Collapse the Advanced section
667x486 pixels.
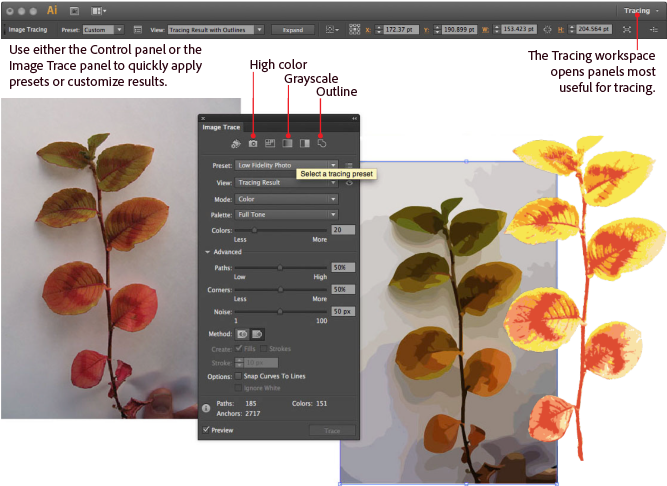[x=207, y=252]
